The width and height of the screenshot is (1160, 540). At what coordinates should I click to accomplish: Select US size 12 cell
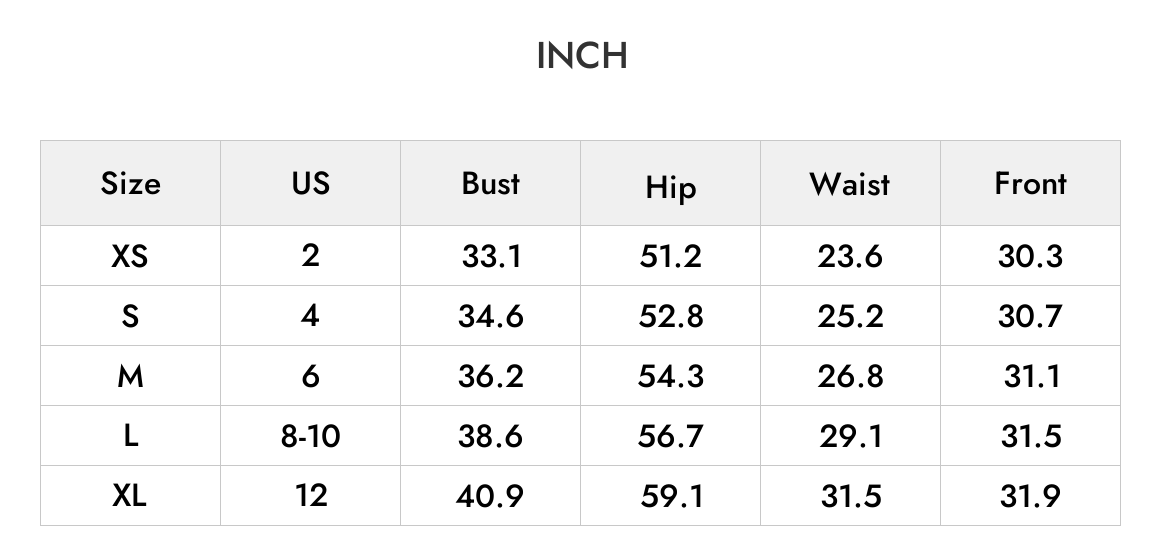311,496
